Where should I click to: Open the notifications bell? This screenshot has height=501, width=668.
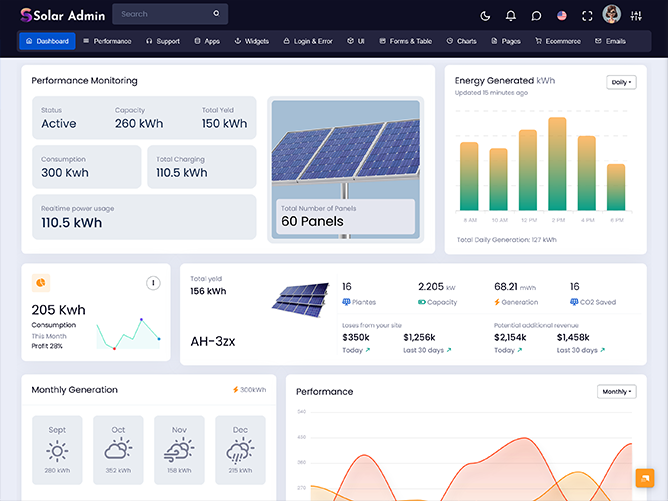(x=511, y=15)
